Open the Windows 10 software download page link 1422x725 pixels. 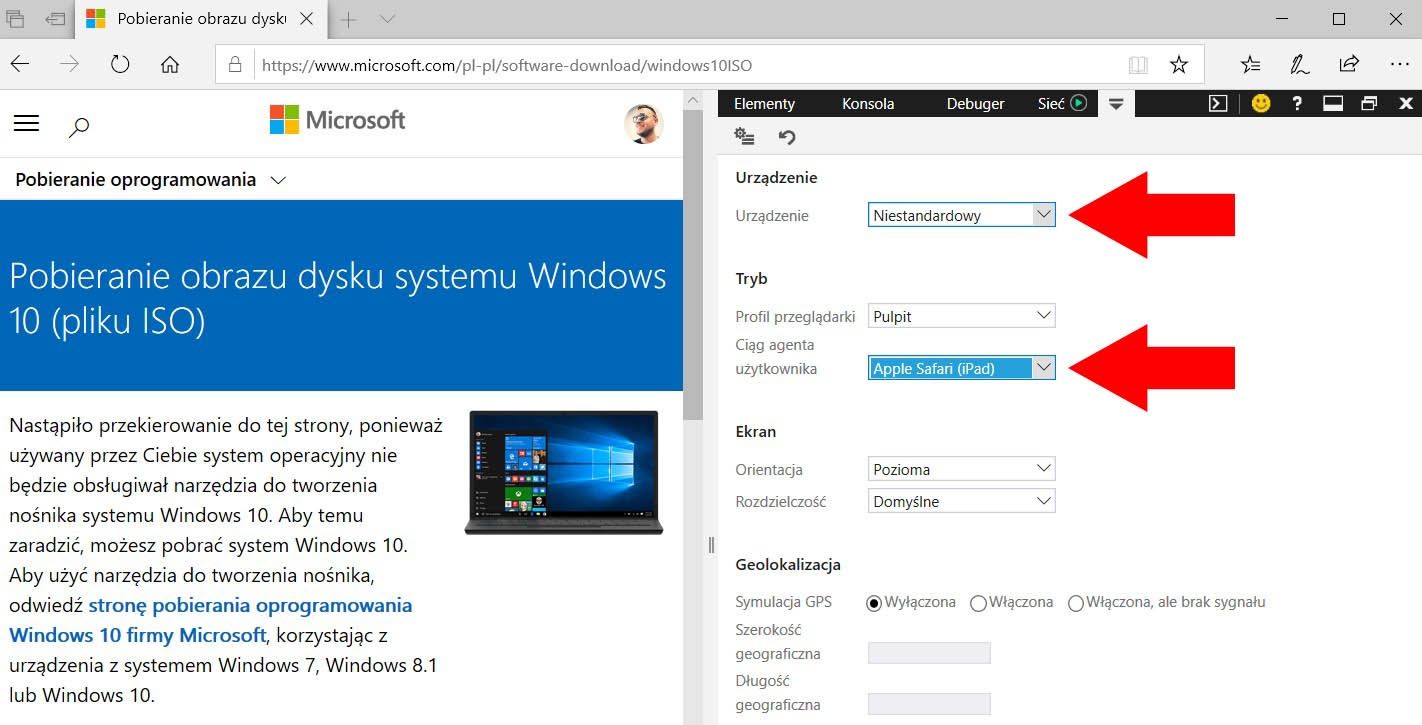point(210,620)
